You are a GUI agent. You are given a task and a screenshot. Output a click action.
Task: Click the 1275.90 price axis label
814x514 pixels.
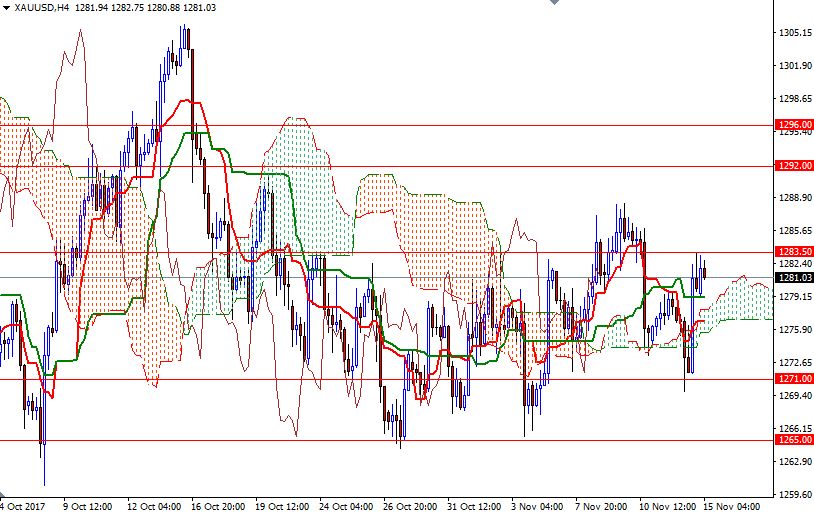pos(794,330)
